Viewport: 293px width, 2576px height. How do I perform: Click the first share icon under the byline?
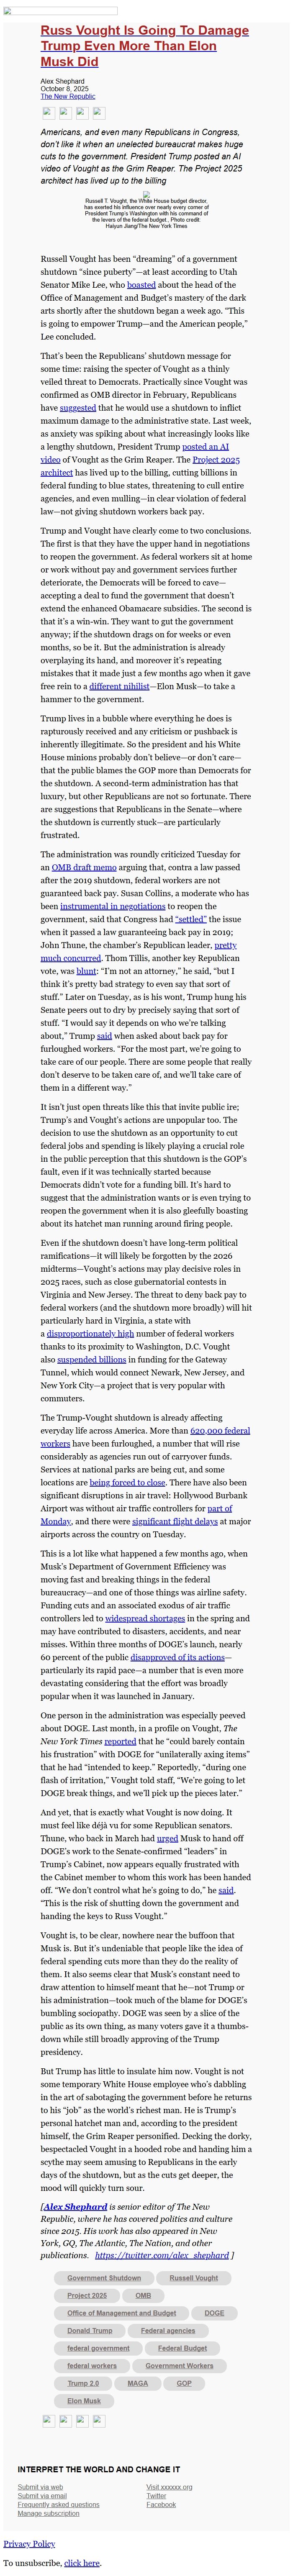tap(47, 113)
